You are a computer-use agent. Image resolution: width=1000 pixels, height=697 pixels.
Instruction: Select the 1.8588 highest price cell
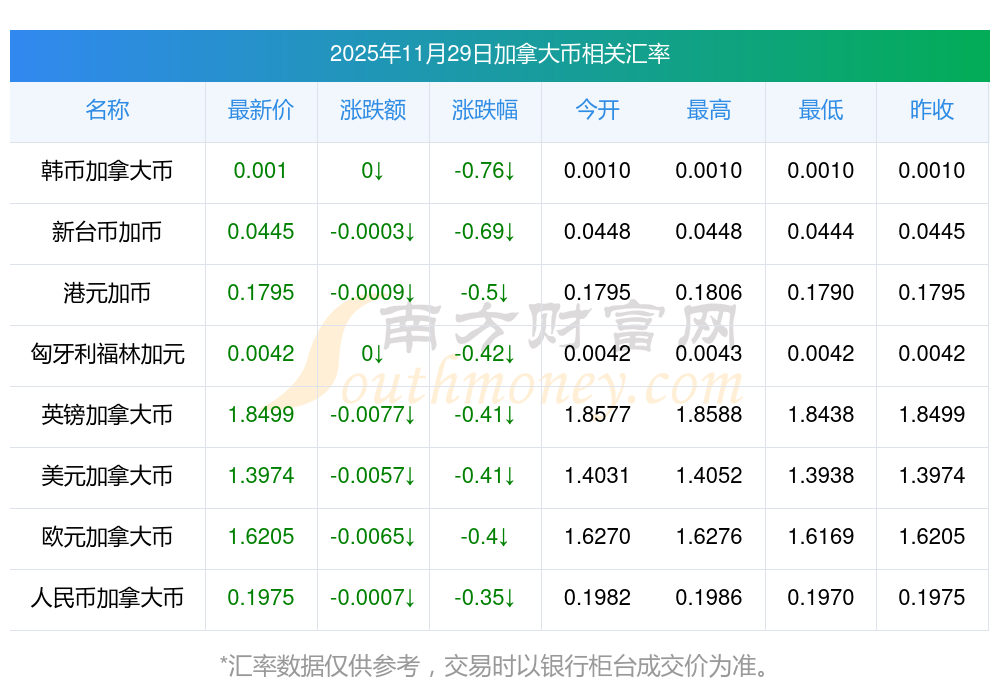coord(709,415)
